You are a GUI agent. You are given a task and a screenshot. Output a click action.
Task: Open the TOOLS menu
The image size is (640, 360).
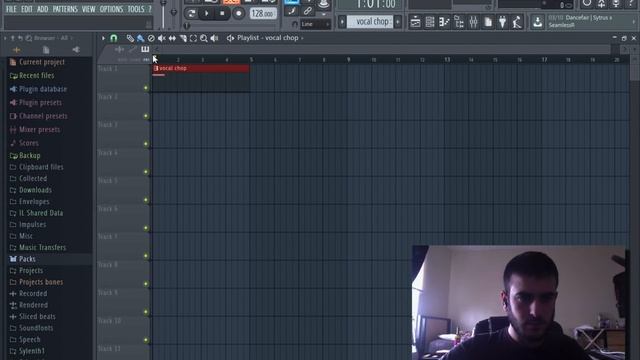[136, 9]
